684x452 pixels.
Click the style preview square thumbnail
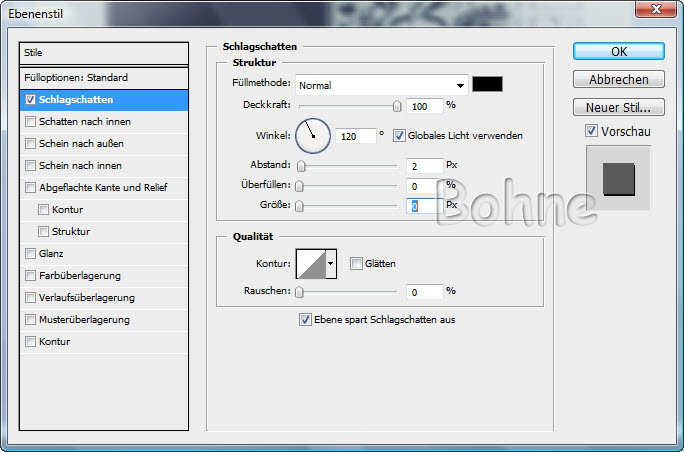tap(618, 177)
